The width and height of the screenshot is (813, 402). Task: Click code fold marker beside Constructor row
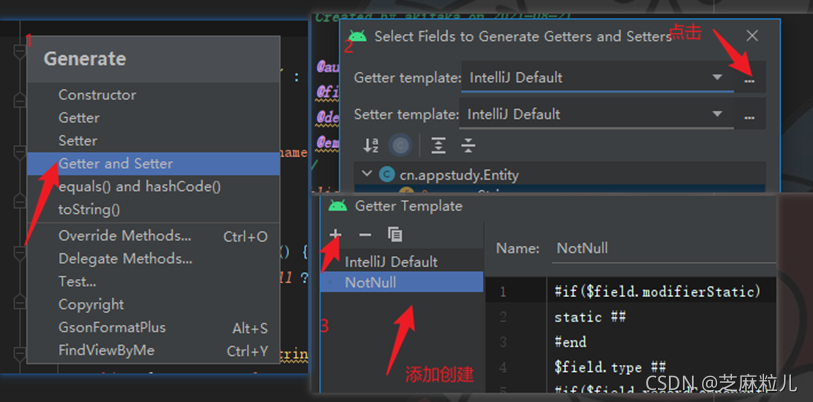[20, 98]
